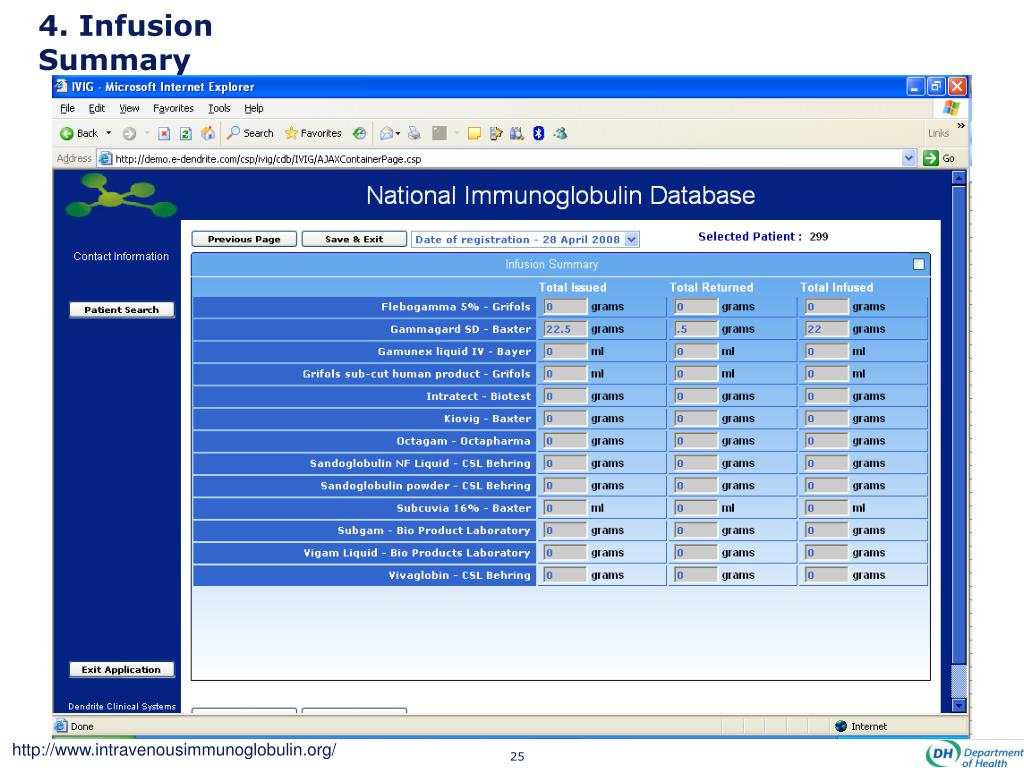Screen dimensions: 1024x768
Task: Click the 'Selected Patient : 299' text
Action: click(763, 237)
